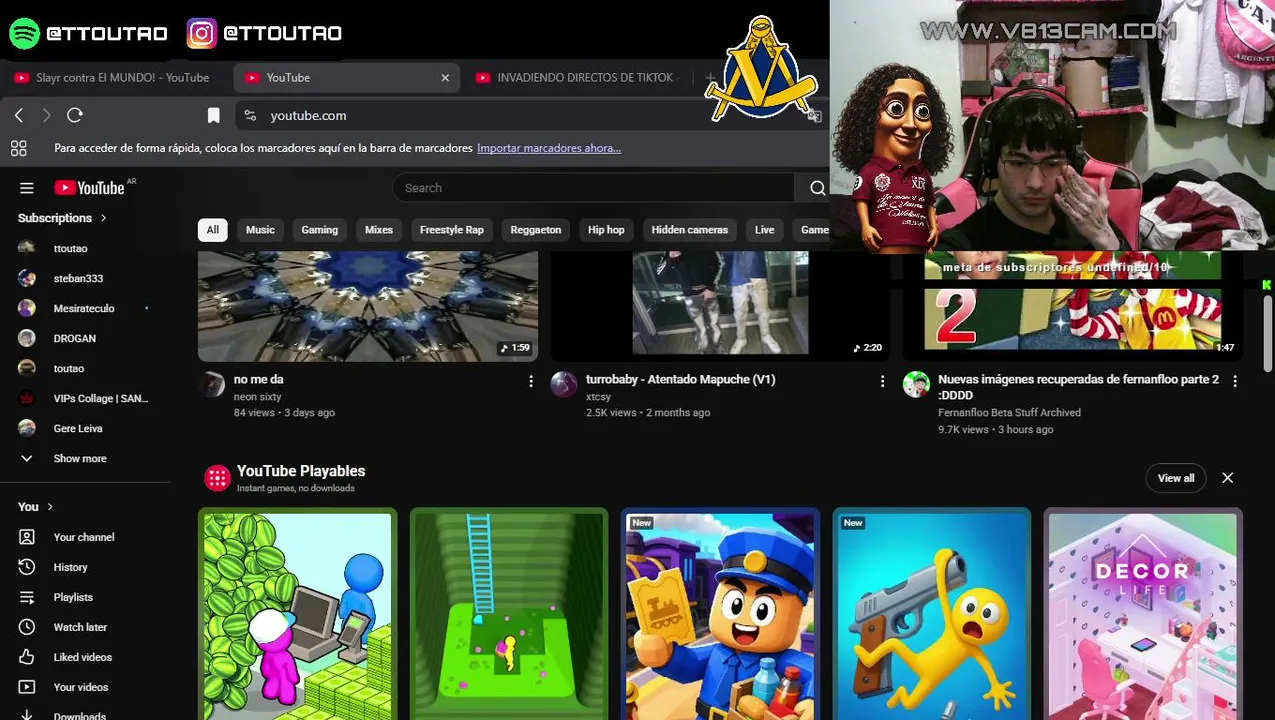This screenshot has height=720, width=1275.
Task: Click the browser forward arrow
Action: pos(46,115)
